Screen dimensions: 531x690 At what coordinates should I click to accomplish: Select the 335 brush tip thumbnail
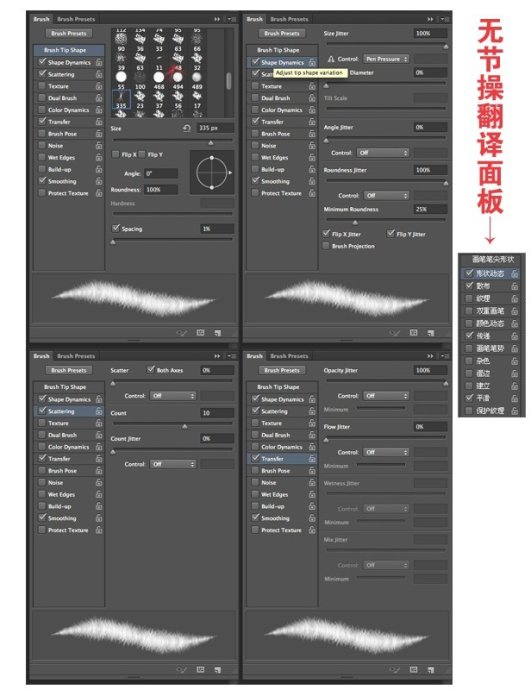121,99
